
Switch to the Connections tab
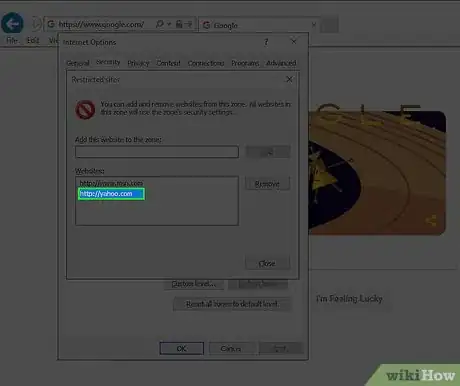tap(206, 63)
